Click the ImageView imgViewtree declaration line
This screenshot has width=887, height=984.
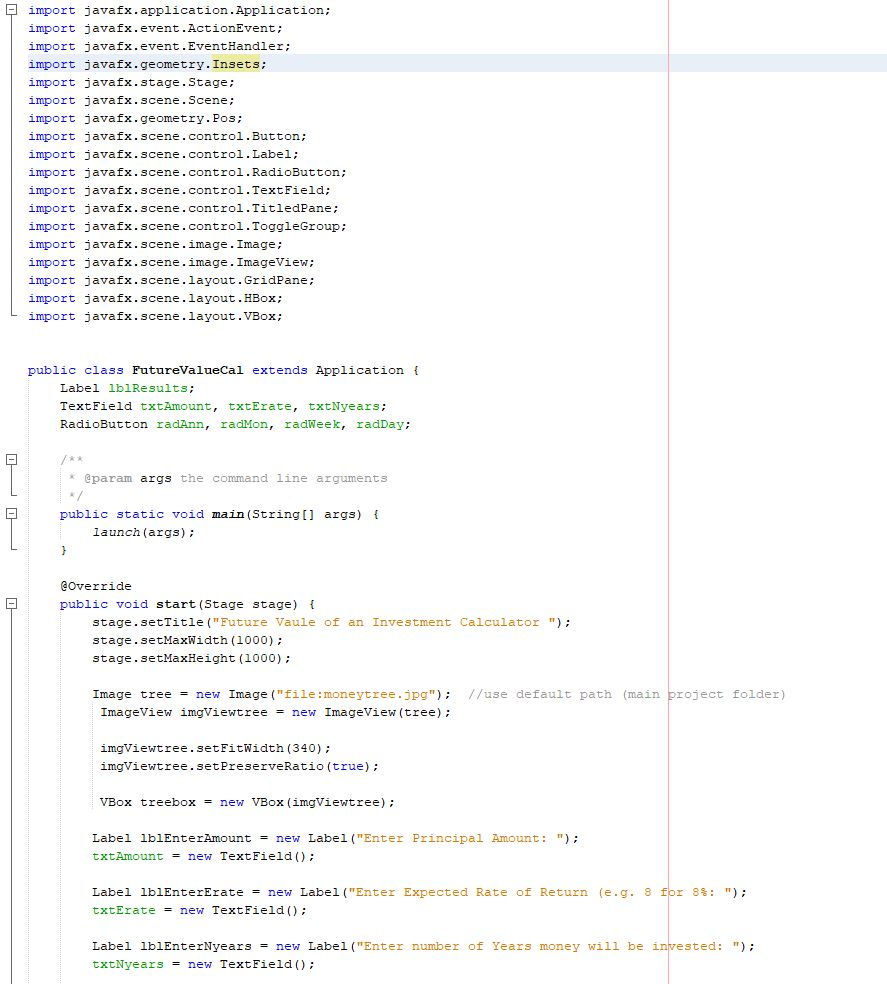(276, 712)
